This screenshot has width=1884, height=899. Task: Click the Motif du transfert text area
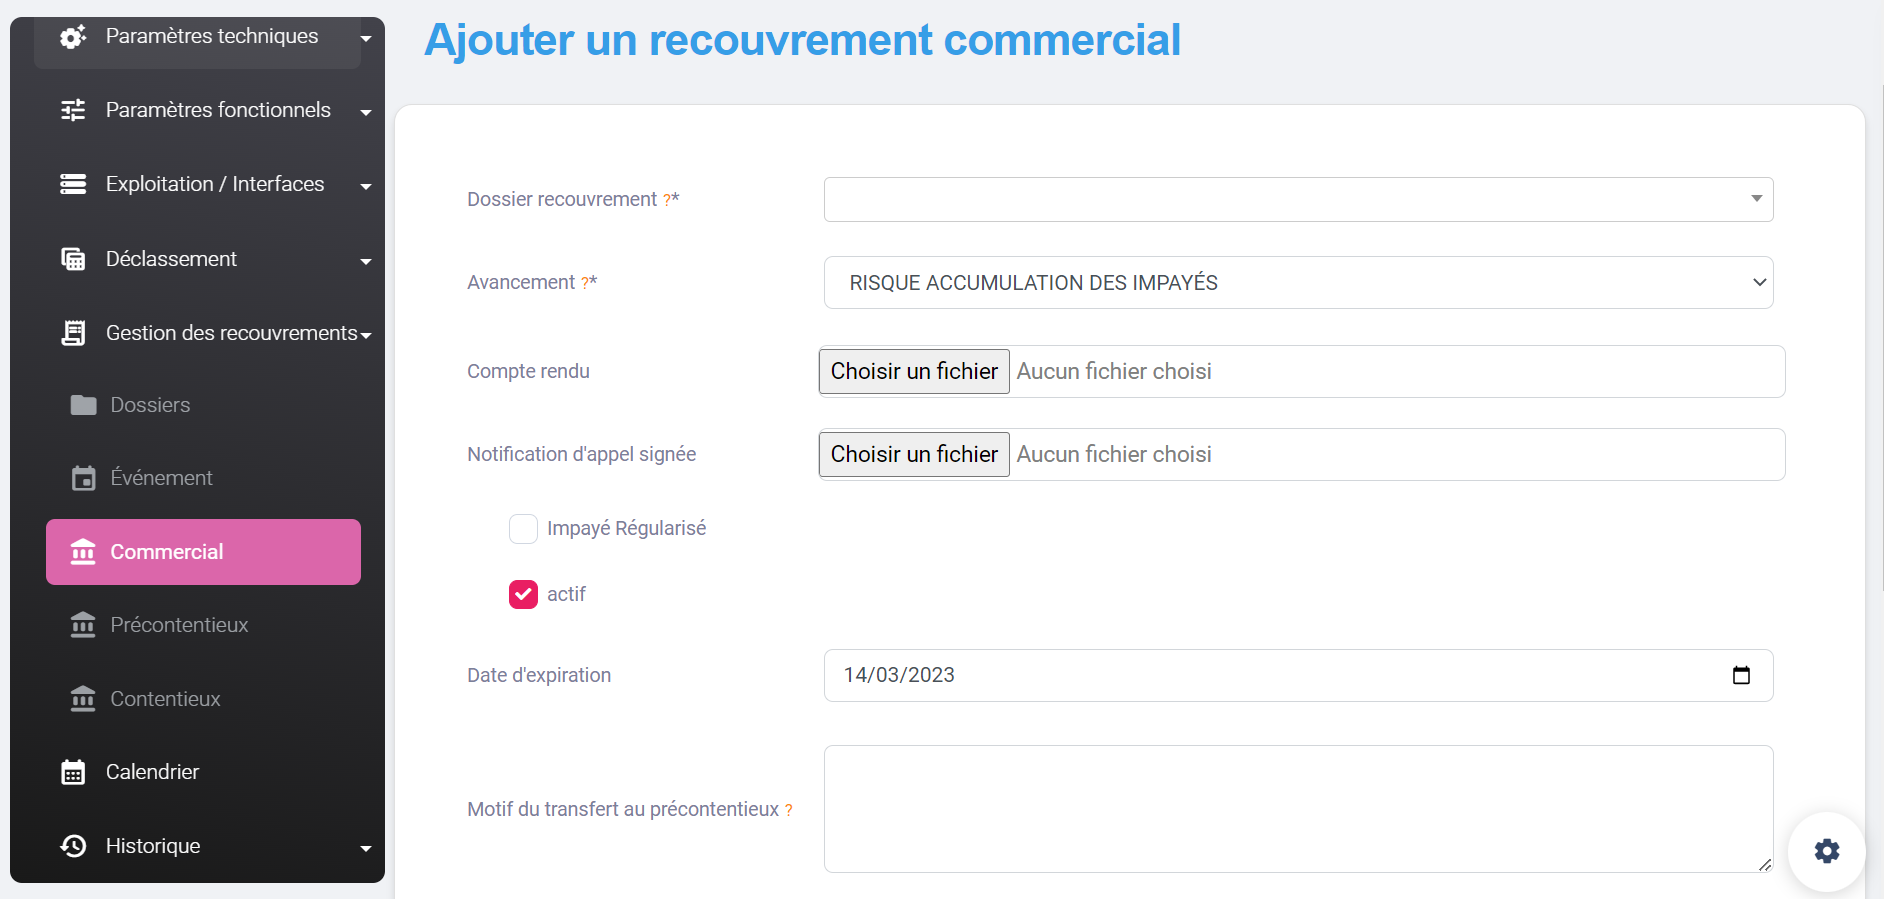[x=1297, y=808]
